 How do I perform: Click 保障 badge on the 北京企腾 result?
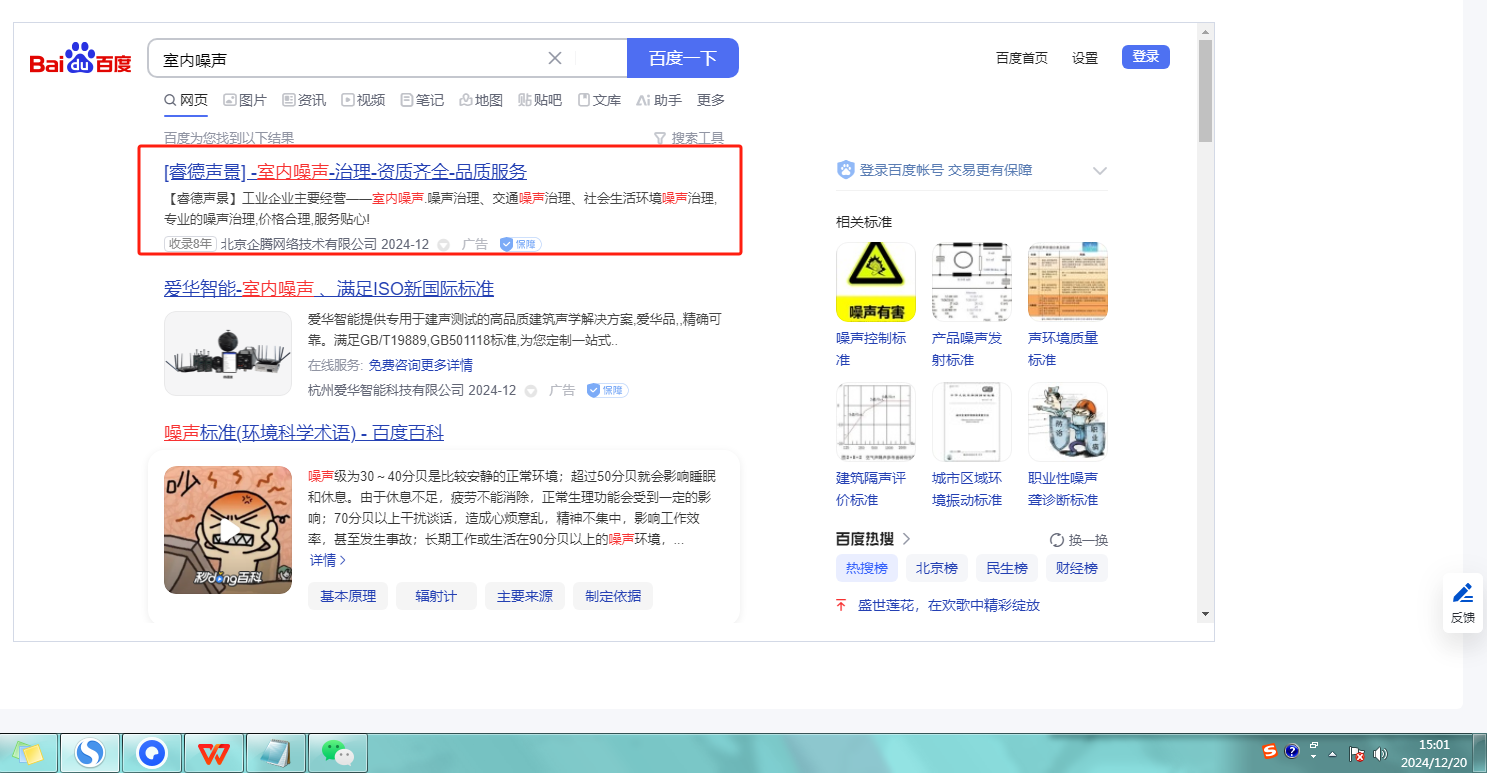tap(520, 244)
